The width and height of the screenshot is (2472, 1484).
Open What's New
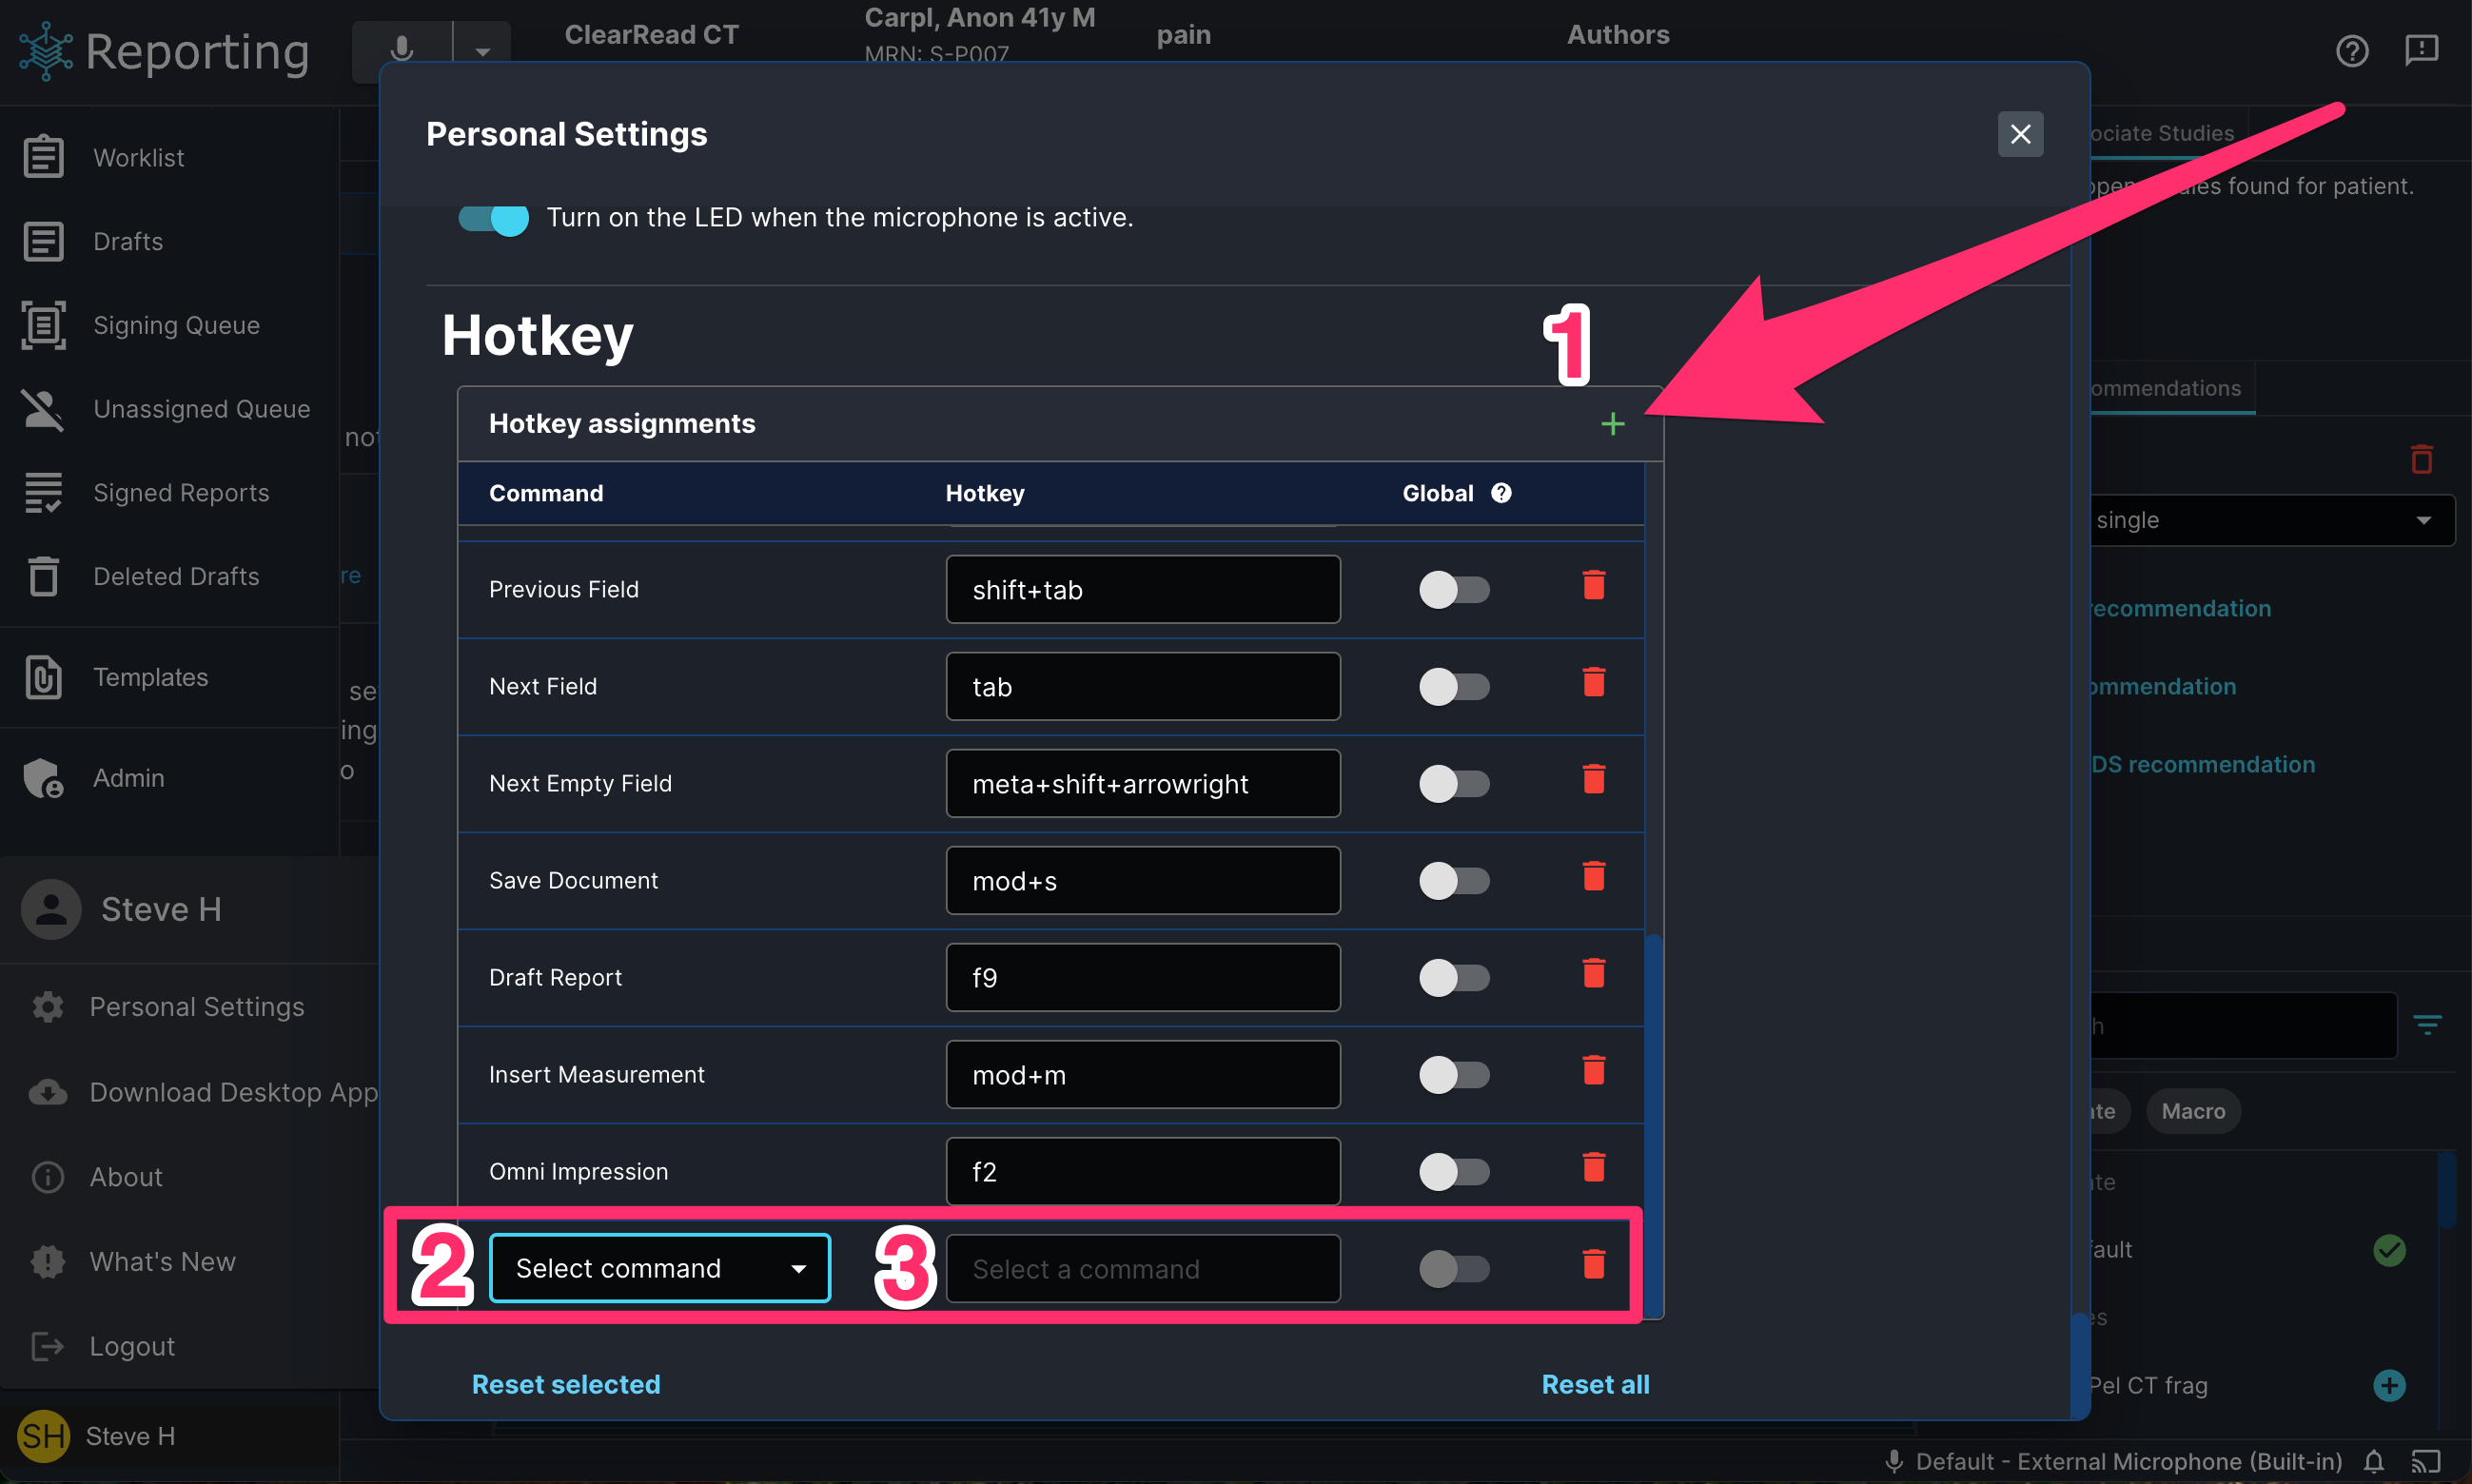point(162,1262)
